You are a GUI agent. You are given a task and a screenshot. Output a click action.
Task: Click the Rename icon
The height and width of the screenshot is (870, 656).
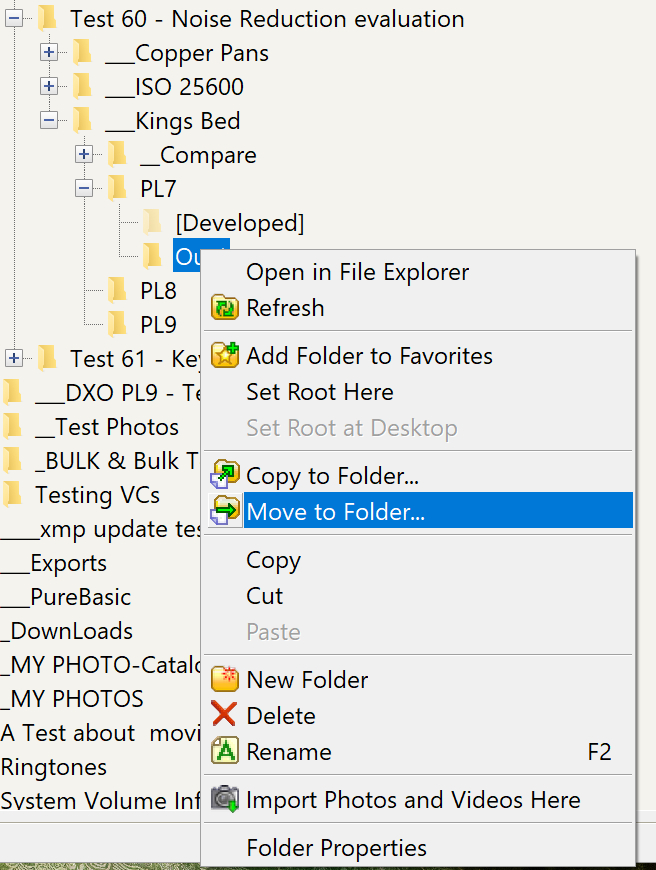[x=225, y=752]
